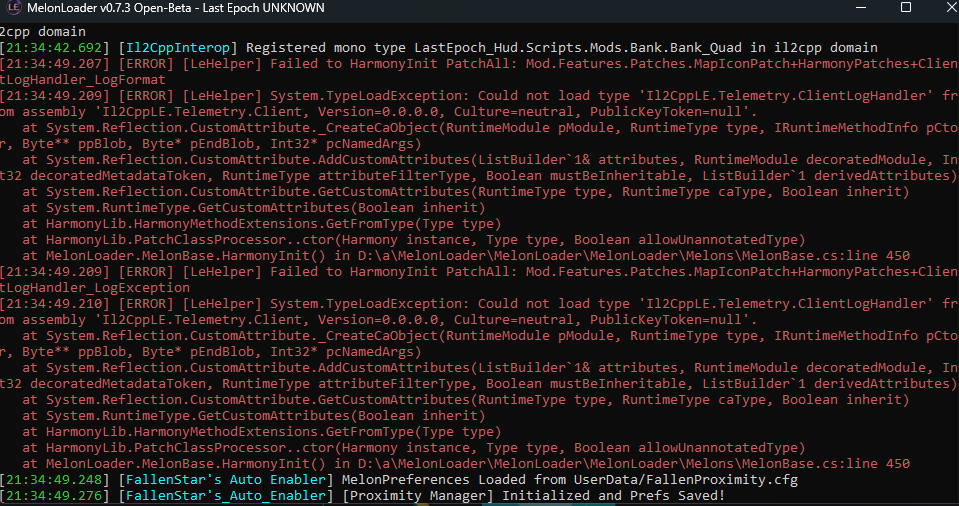Click the [FallenStar's_Auto_Enabler] tag with underscores
The image size is (959, 506).
[x=227, y=496]
